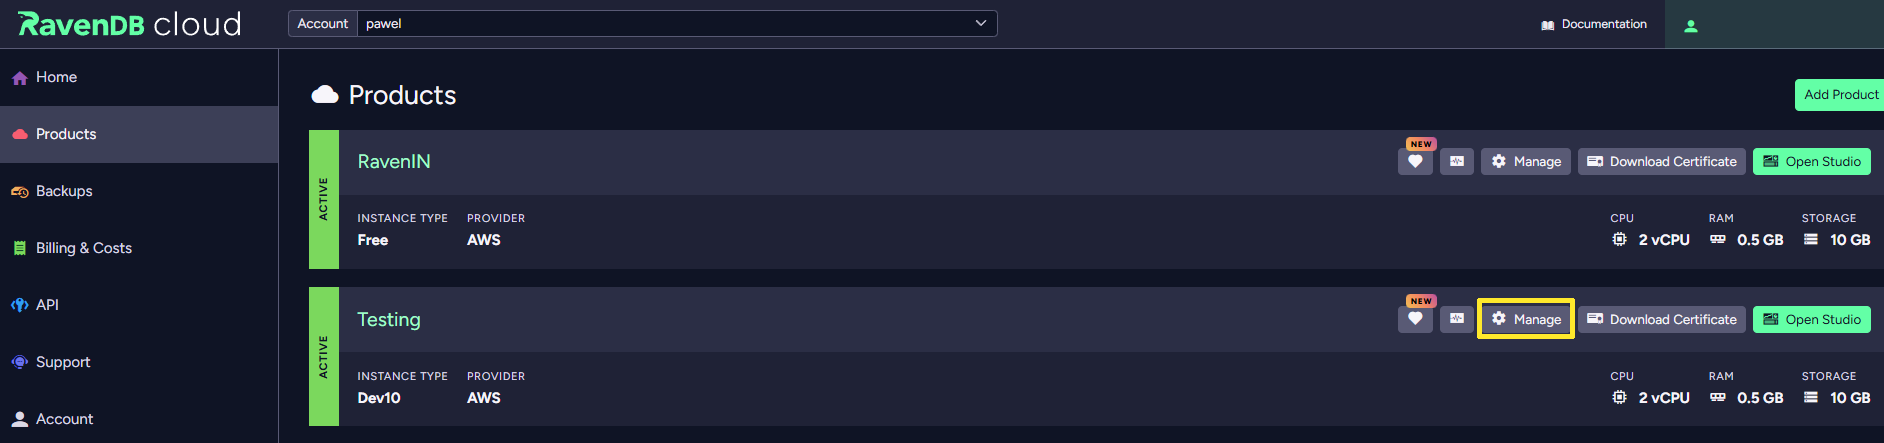Open Studio for the RavenIN product
The width and height of the screenshot is (1884, 443).
(x=1811, y=161)
